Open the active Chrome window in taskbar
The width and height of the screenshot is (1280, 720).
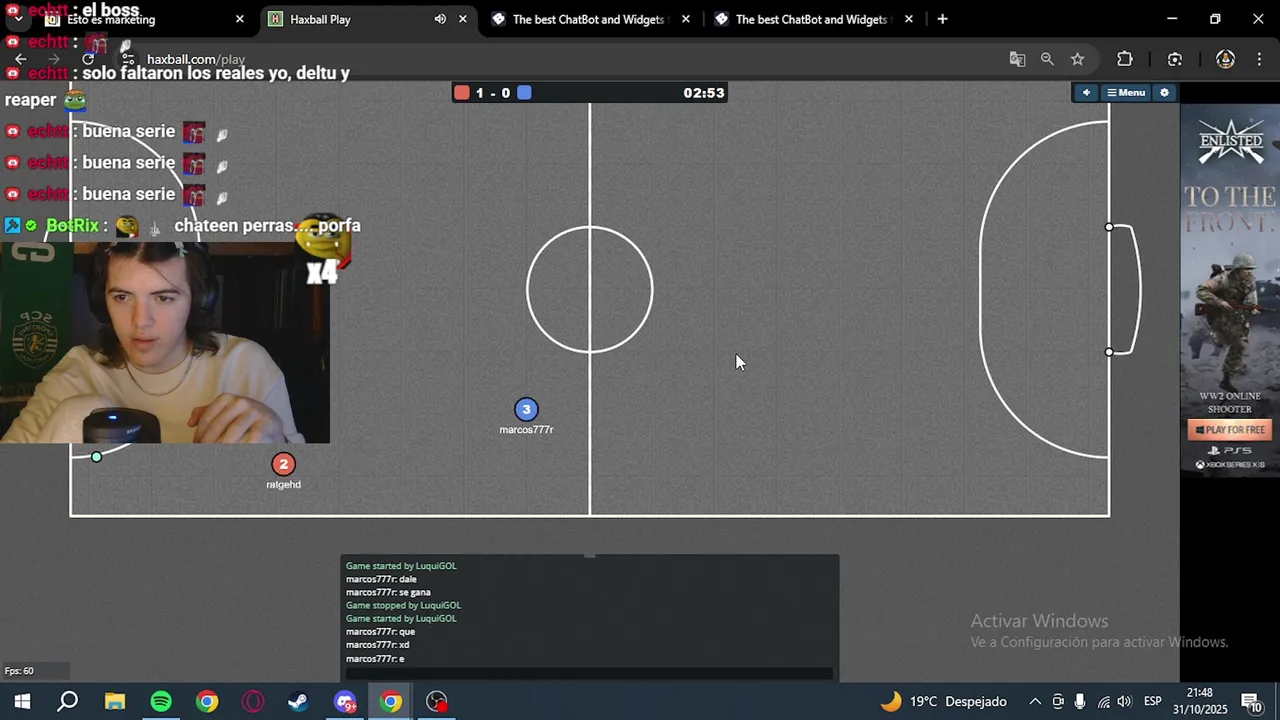pyautogui.click(x=391, y=702)
